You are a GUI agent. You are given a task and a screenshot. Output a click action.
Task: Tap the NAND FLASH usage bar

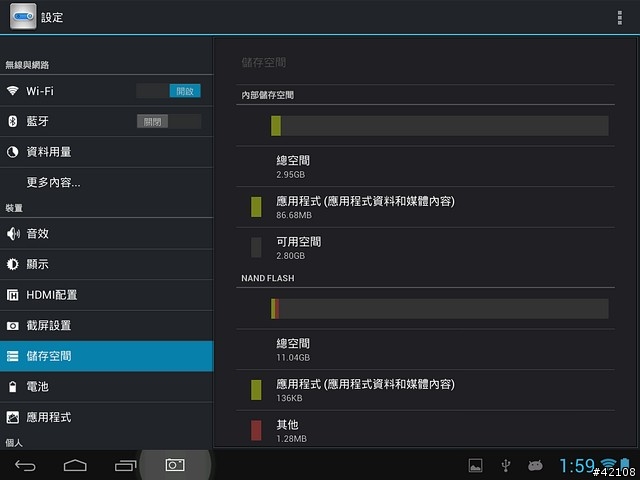coord(440,309)
